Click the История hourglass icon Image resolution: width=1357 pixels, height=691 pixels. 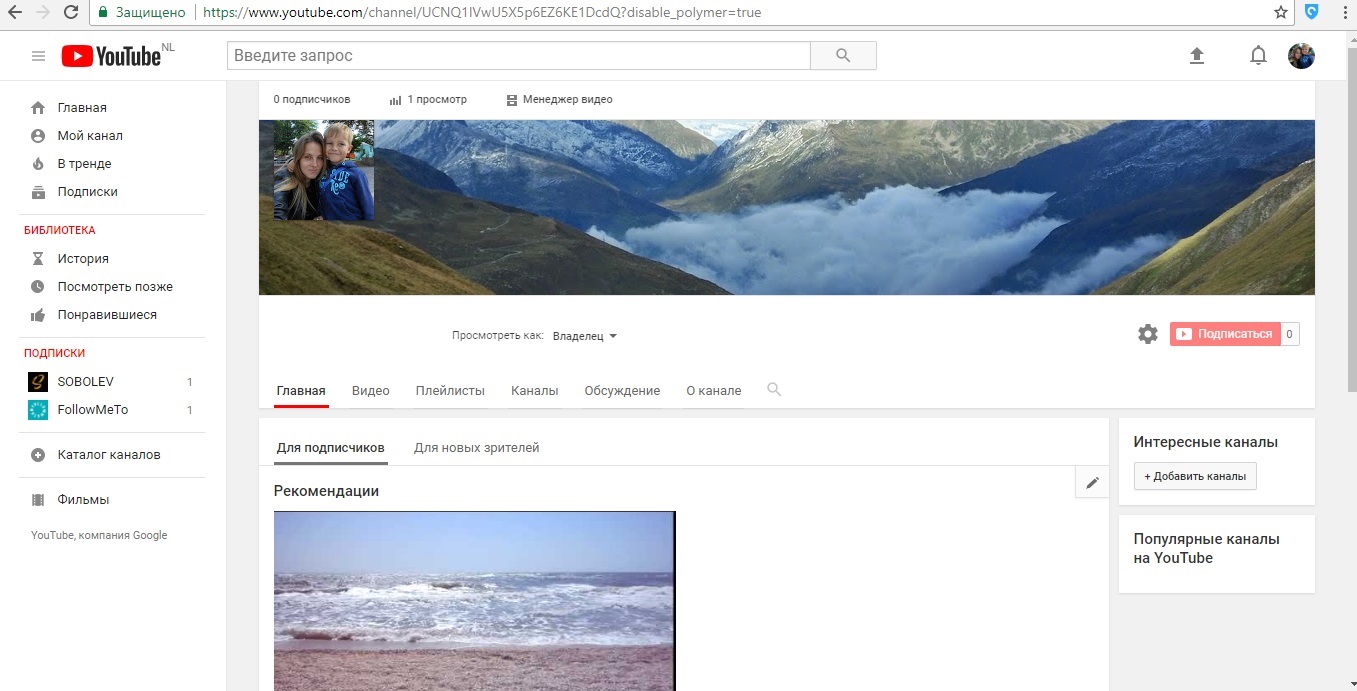coord(38,259)
